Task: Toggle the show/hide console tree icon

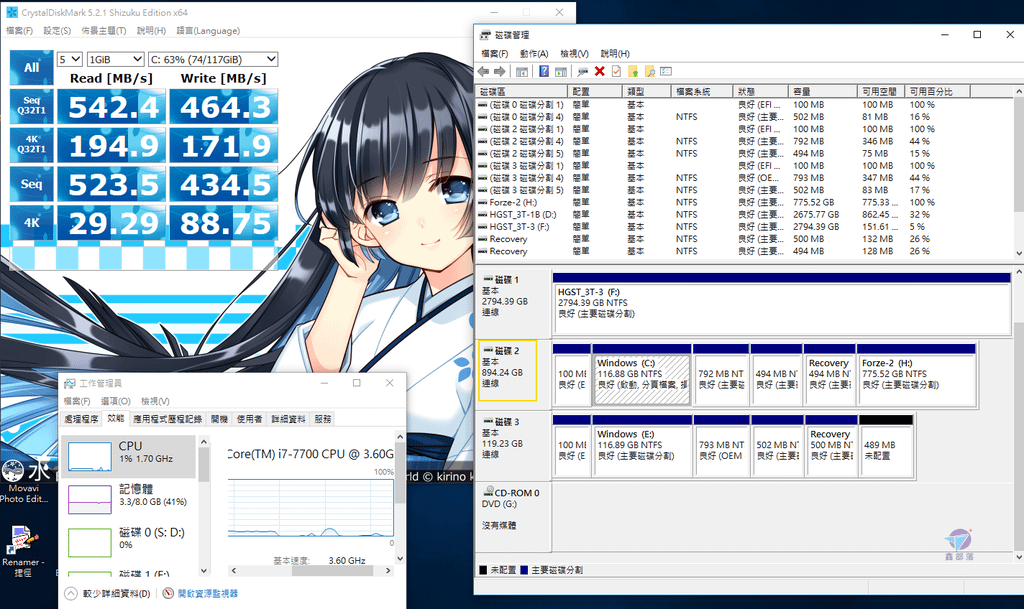Action: pyautogui.click(x=522, y=71)
